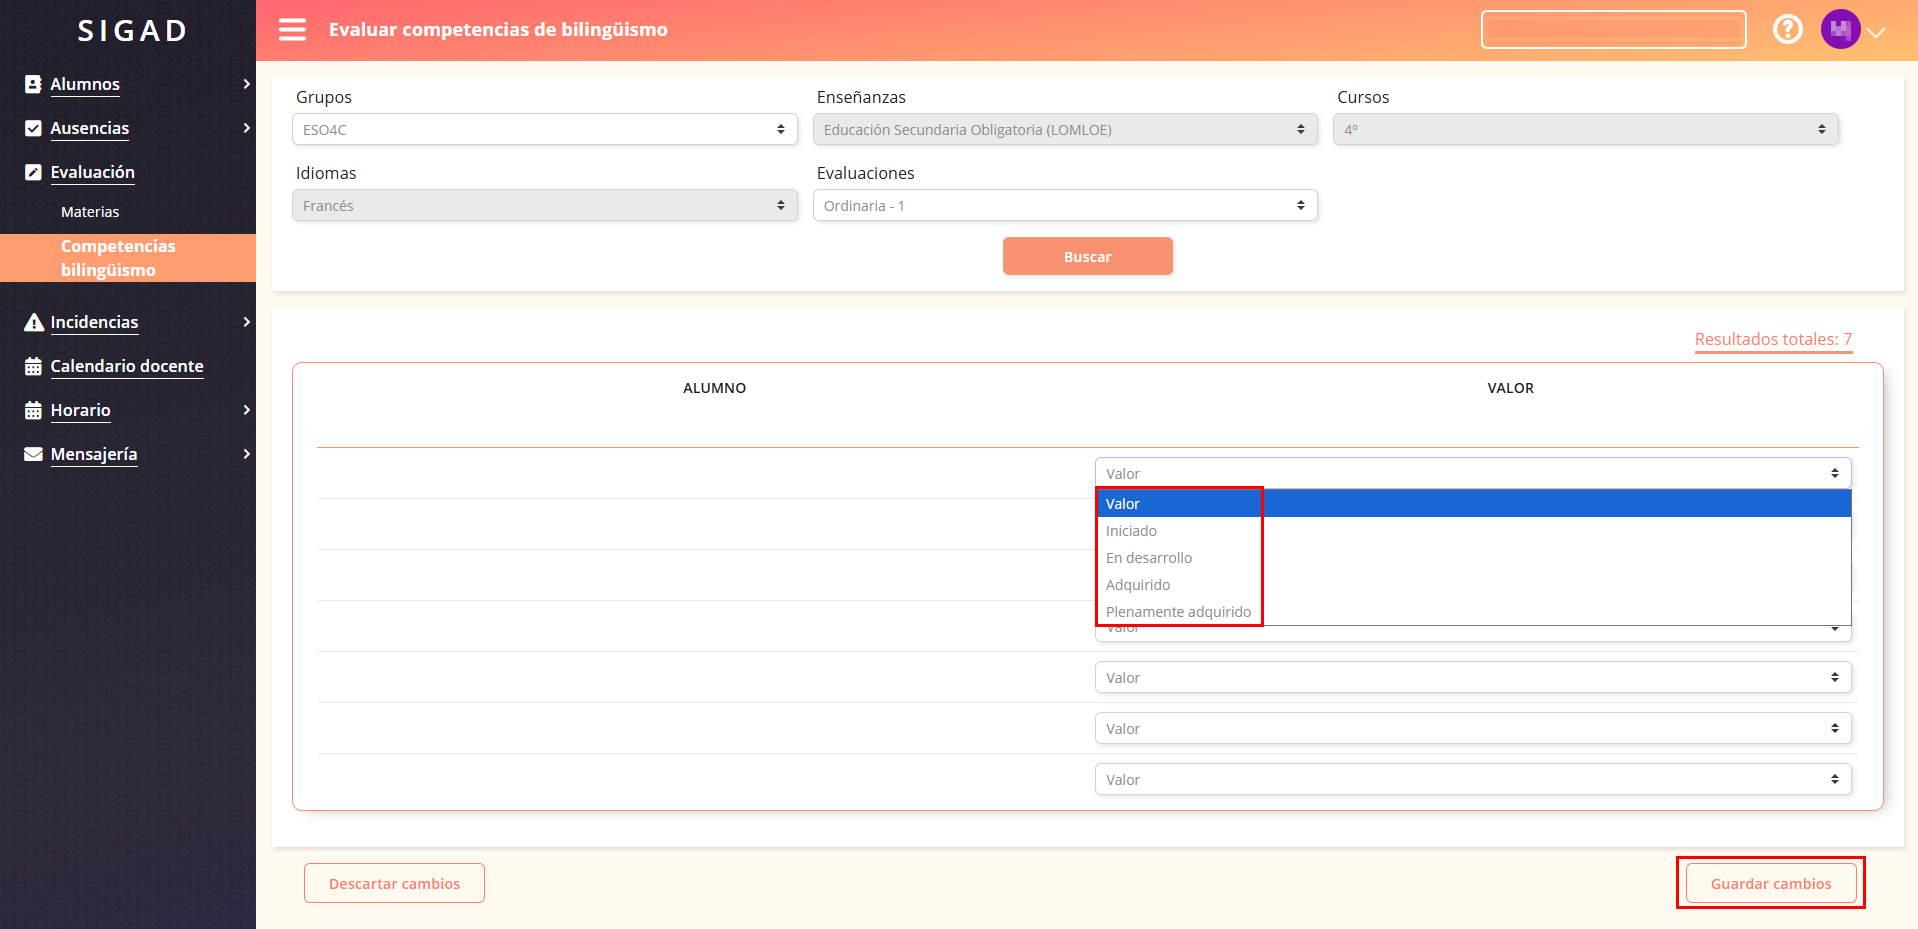Image resolution: width=1918 pixels, height=929 pixels.
Task: Open Materias in the sidebar
Action: (90, 212)
